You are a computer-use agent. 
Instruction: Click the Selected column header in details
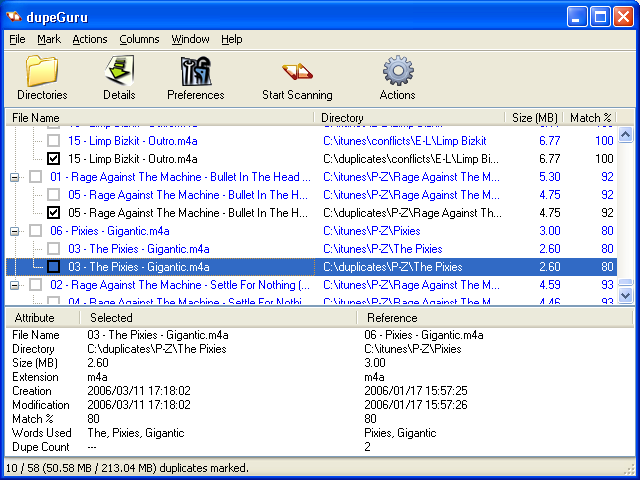(x=218, y=318)
